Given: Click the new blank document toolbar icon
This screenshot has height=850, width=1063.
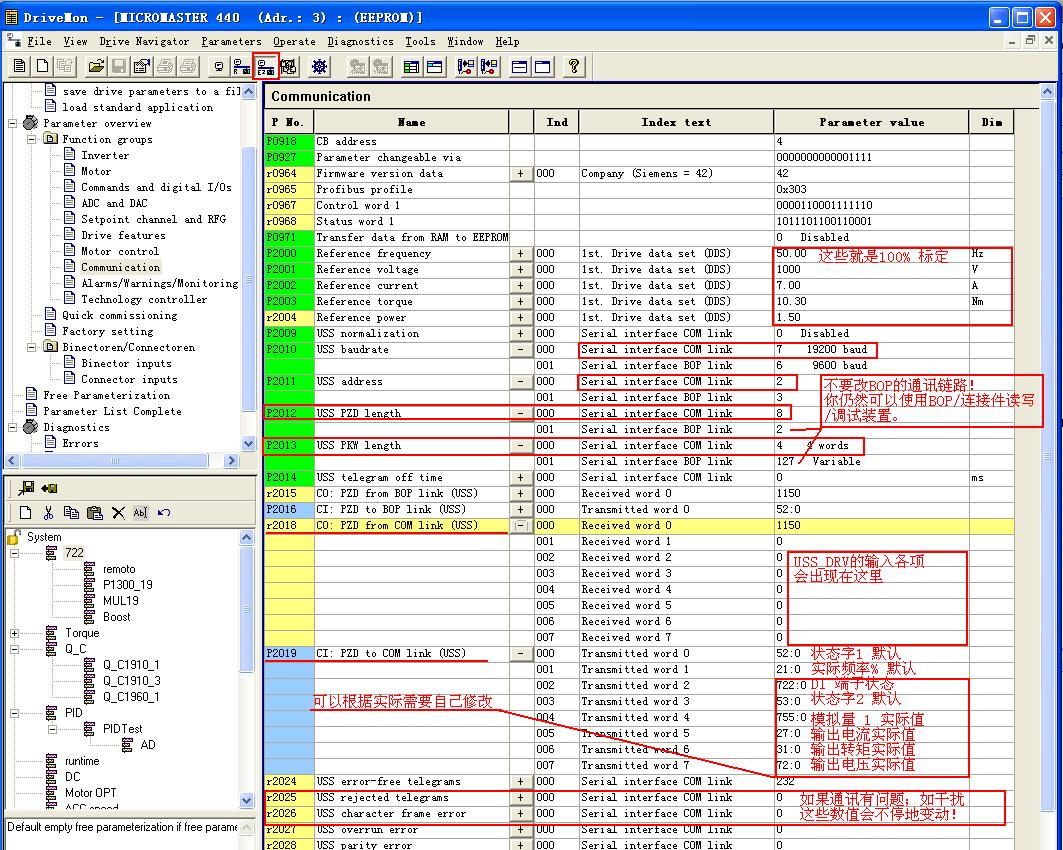Looking at the screenshot, I should pyautogui.click(x=42, y=67).
